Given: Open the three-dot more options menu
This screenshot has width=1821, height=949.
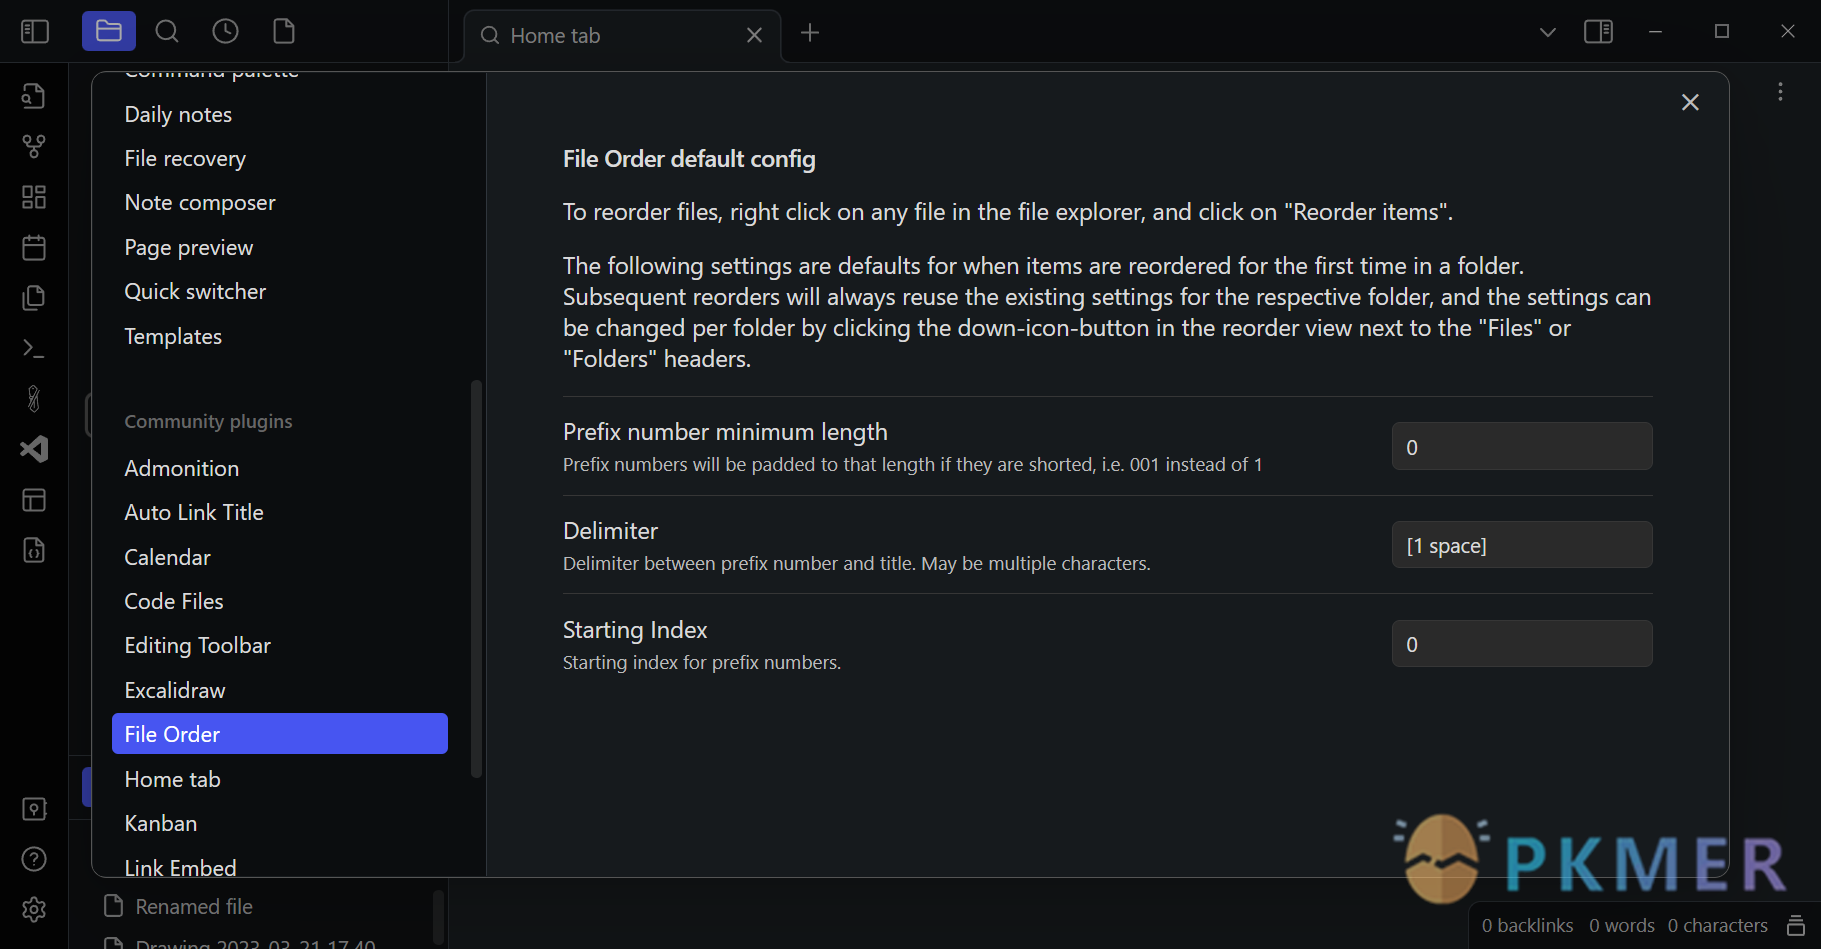Looking at the screenshot, I should pyautogui.click(x=1780, y=92).
